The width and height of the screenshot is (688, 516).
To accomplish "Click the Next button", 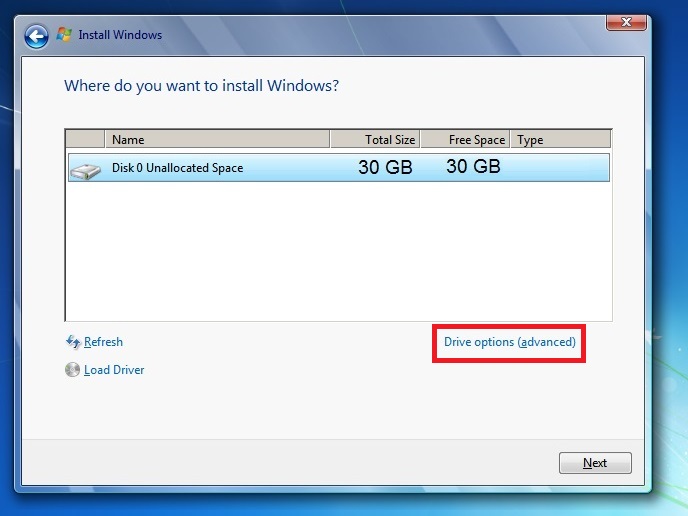I will pos(595,463).
